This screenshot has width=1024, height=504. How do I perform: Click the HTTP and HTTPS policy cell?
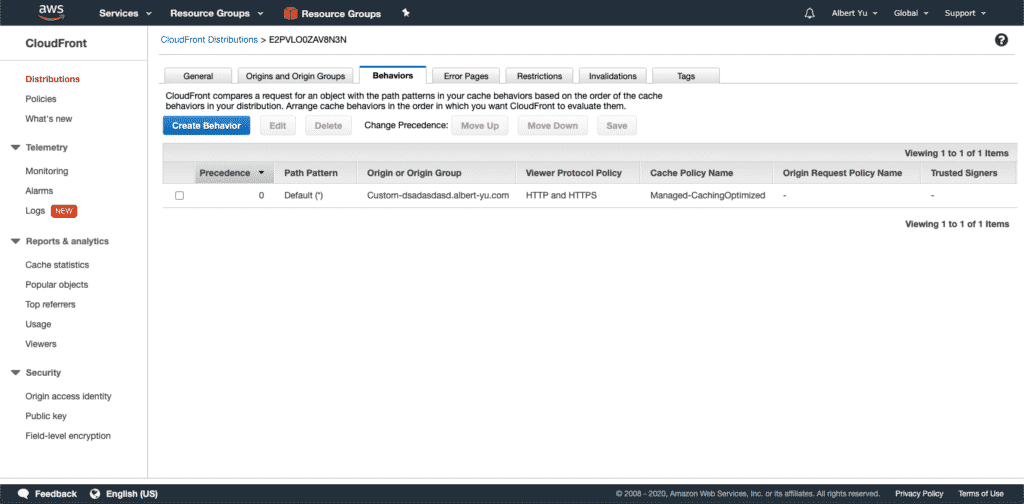pos(561,195)
